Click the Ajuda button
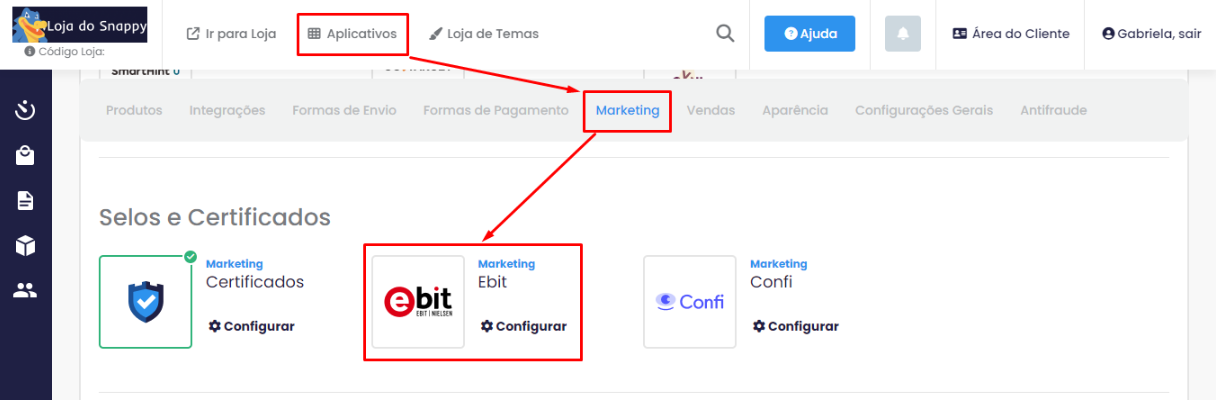Viewport: 1216px width, 400px height. pyautogui.click(x=810, y=34)
